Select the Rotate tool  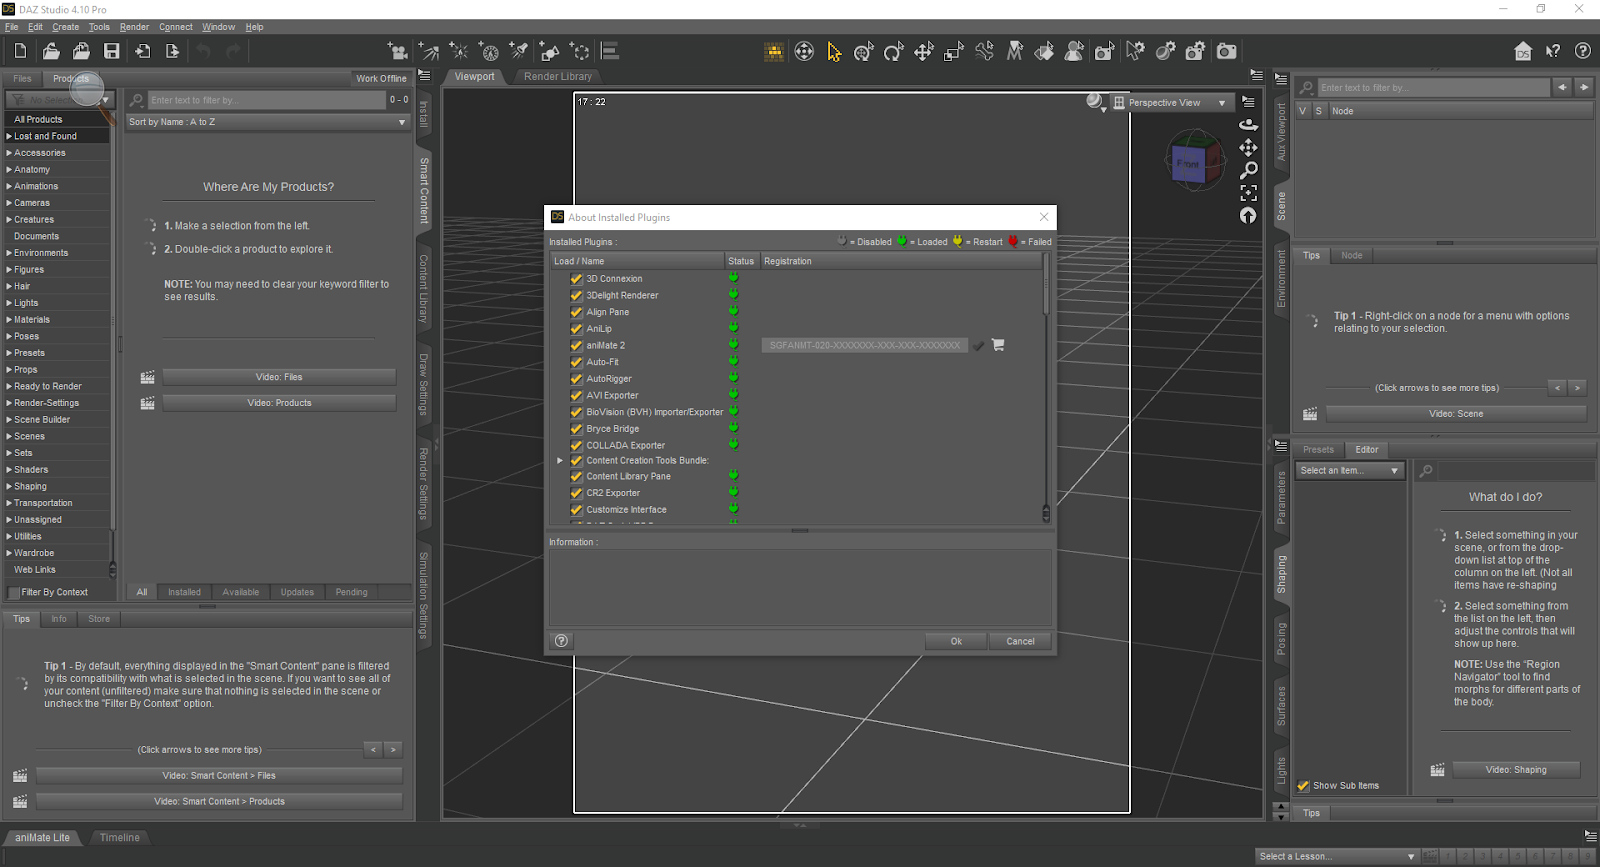click(x=894, y=51)
